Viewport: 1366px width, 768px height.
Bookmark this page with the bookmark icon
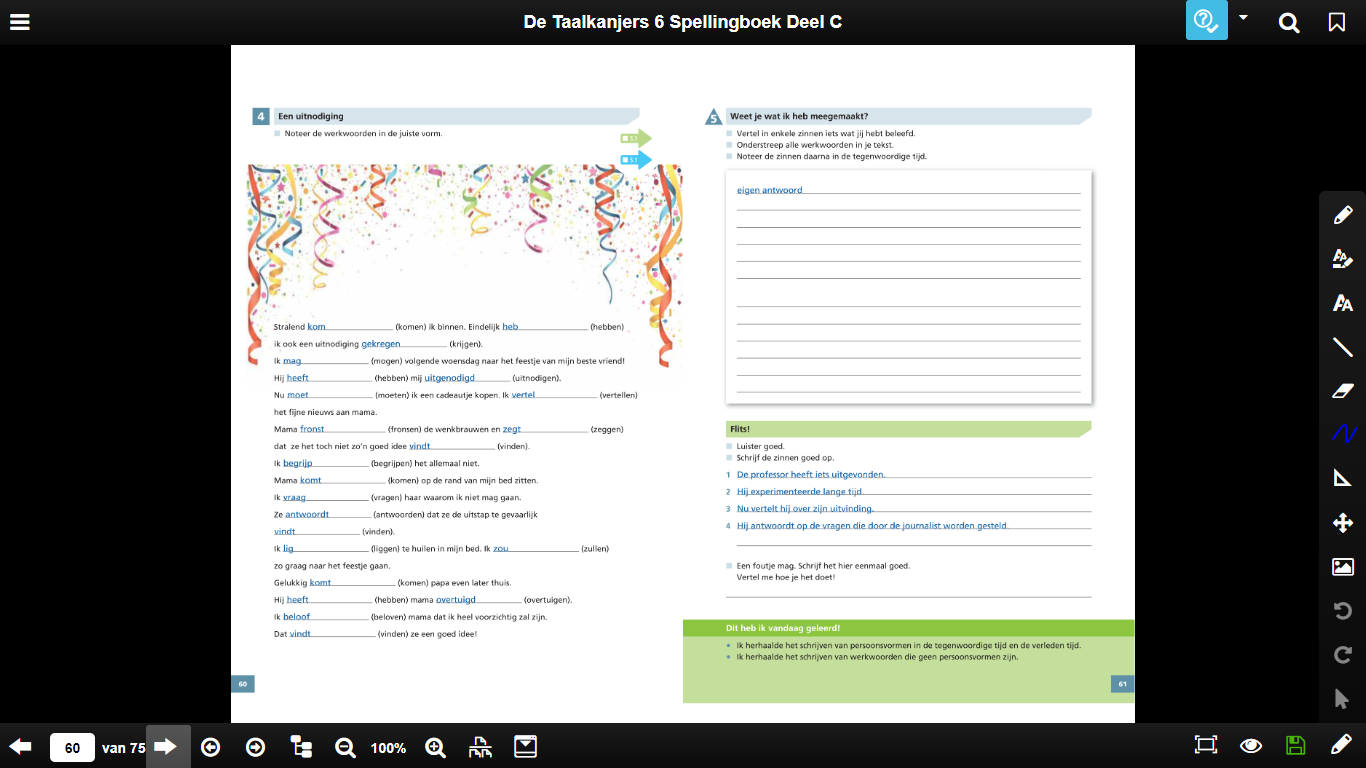coord(1337,22)
